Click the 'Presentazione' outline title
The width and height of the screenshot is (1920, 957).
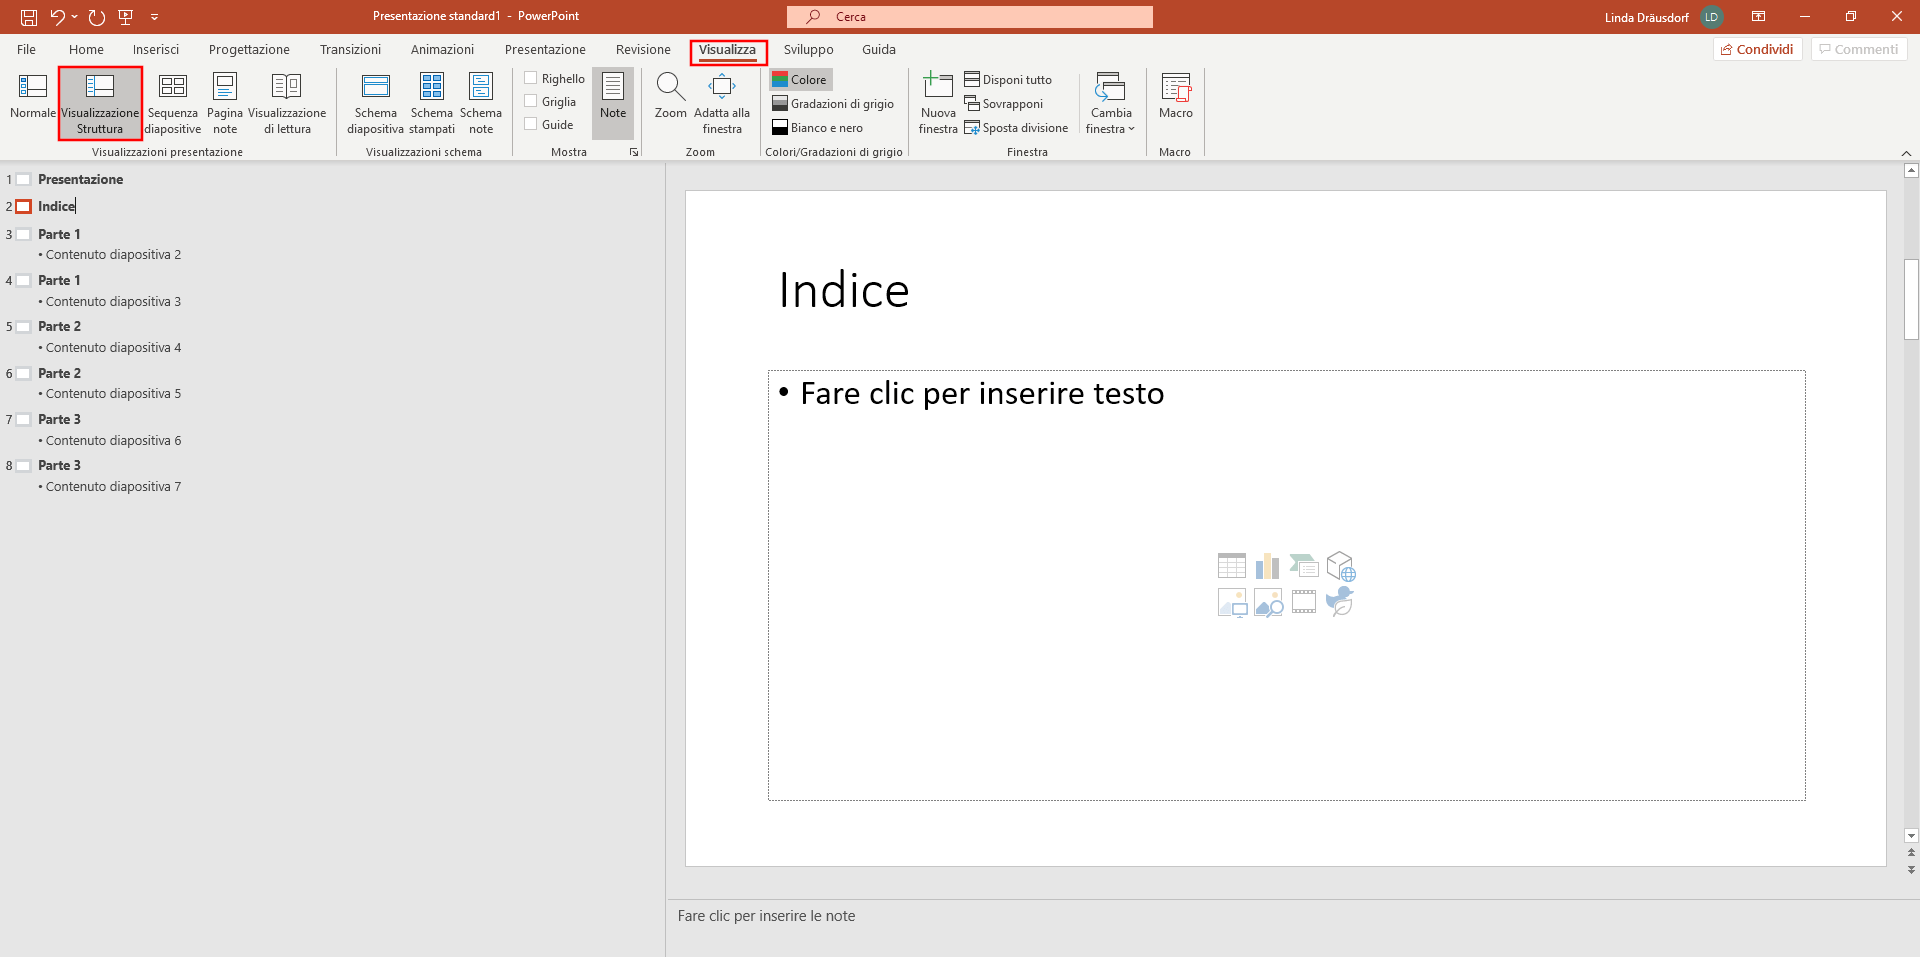81,180
